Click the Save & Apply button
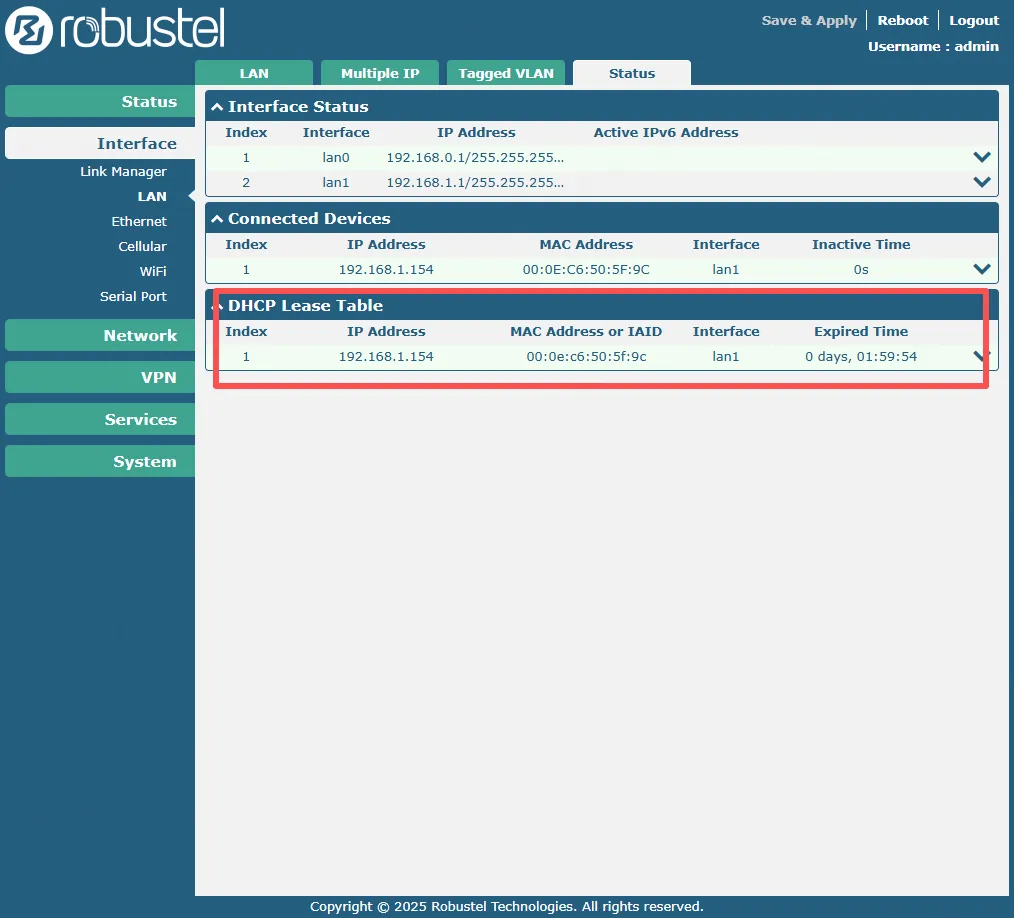Screen dimensions: 1014x918 click(809, 20)
